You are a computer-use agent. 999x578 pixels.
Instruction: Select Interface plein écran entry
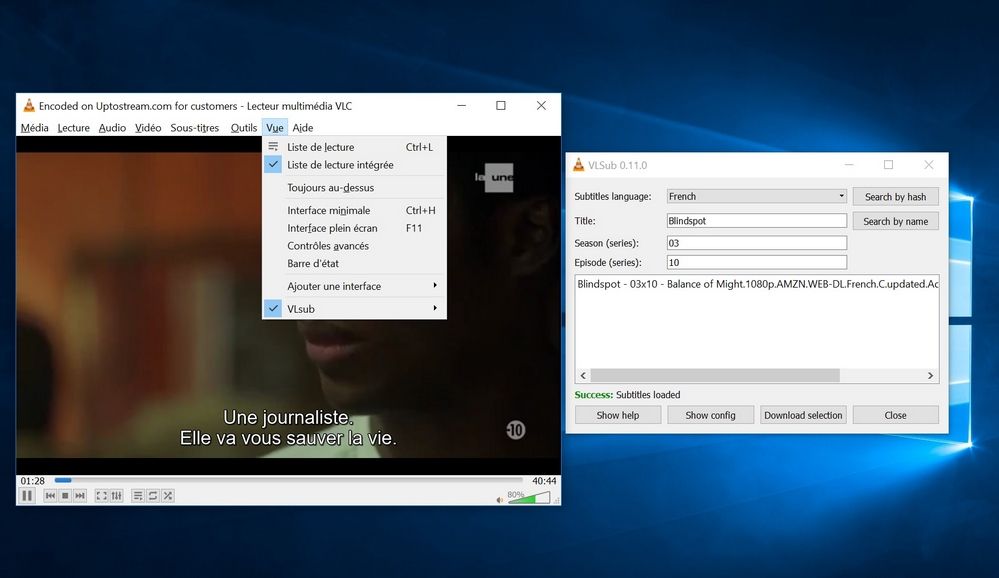[x=354, y=228]
